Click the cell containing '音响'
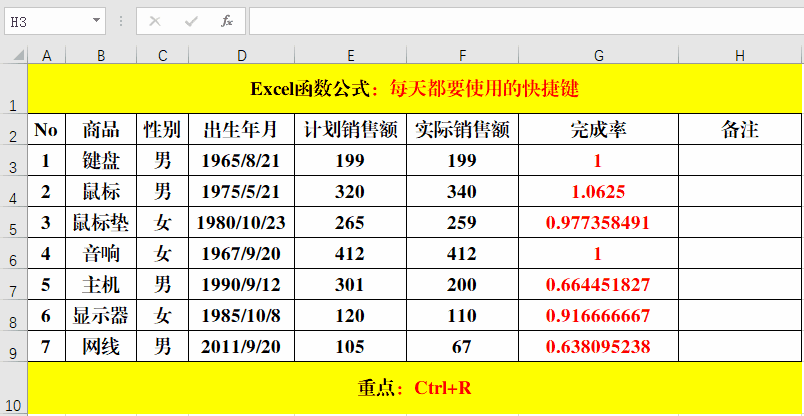The height and width of the screenshot is (416, 804). click(101, 253)
